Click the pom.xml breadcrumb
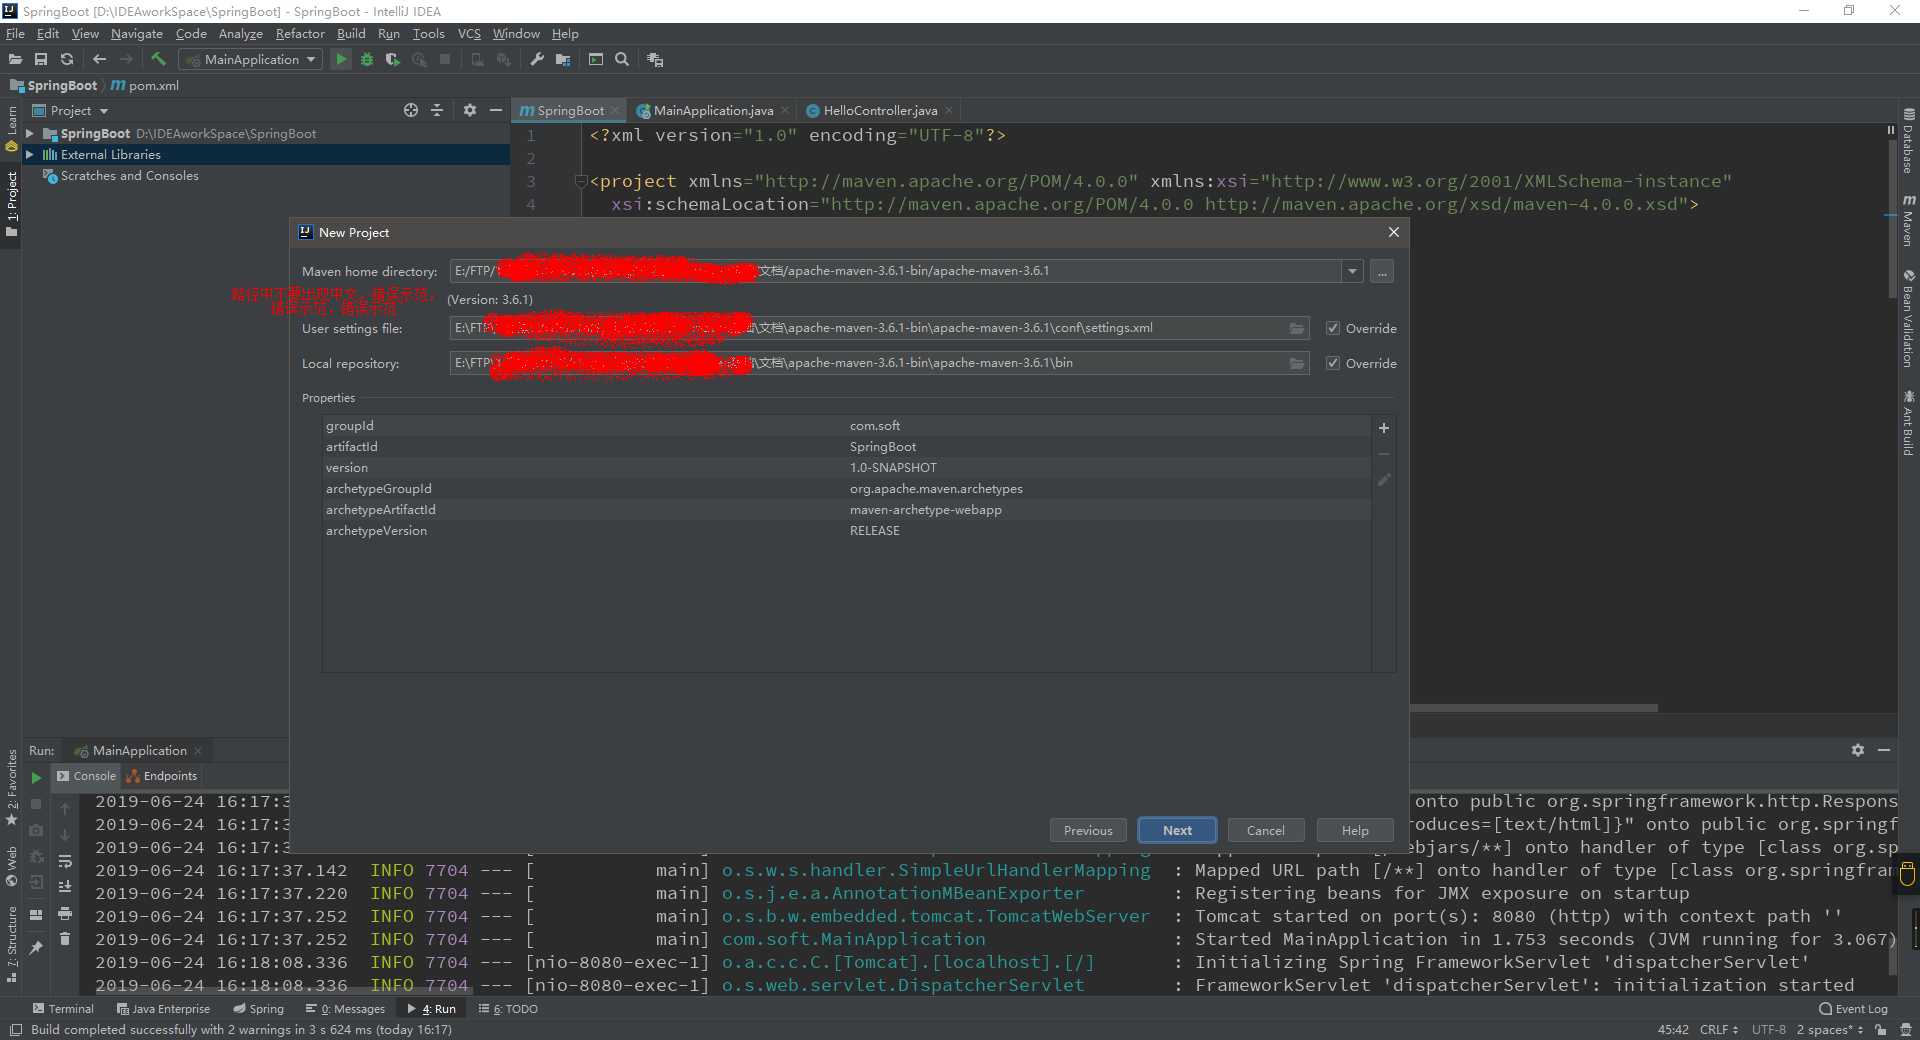Screen dimensions: 1920x1040 point(145,86)
